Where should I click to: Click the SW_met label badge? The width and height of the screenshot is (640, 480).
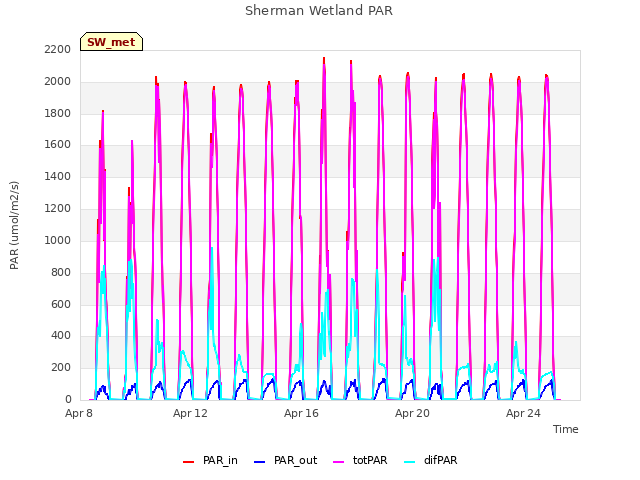(x=111, y=42)
